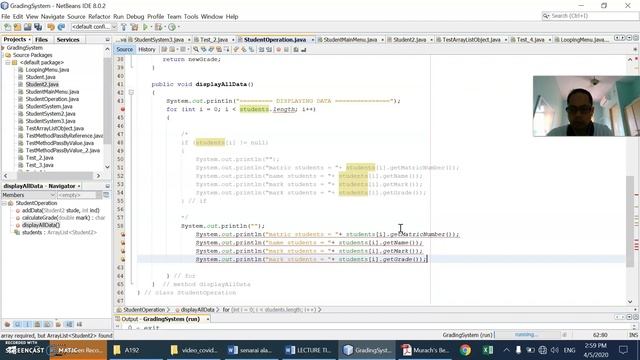640x360 pixels.
Task: Switch to the StudentMainMenu.java tab
Action: coord(350,40)
